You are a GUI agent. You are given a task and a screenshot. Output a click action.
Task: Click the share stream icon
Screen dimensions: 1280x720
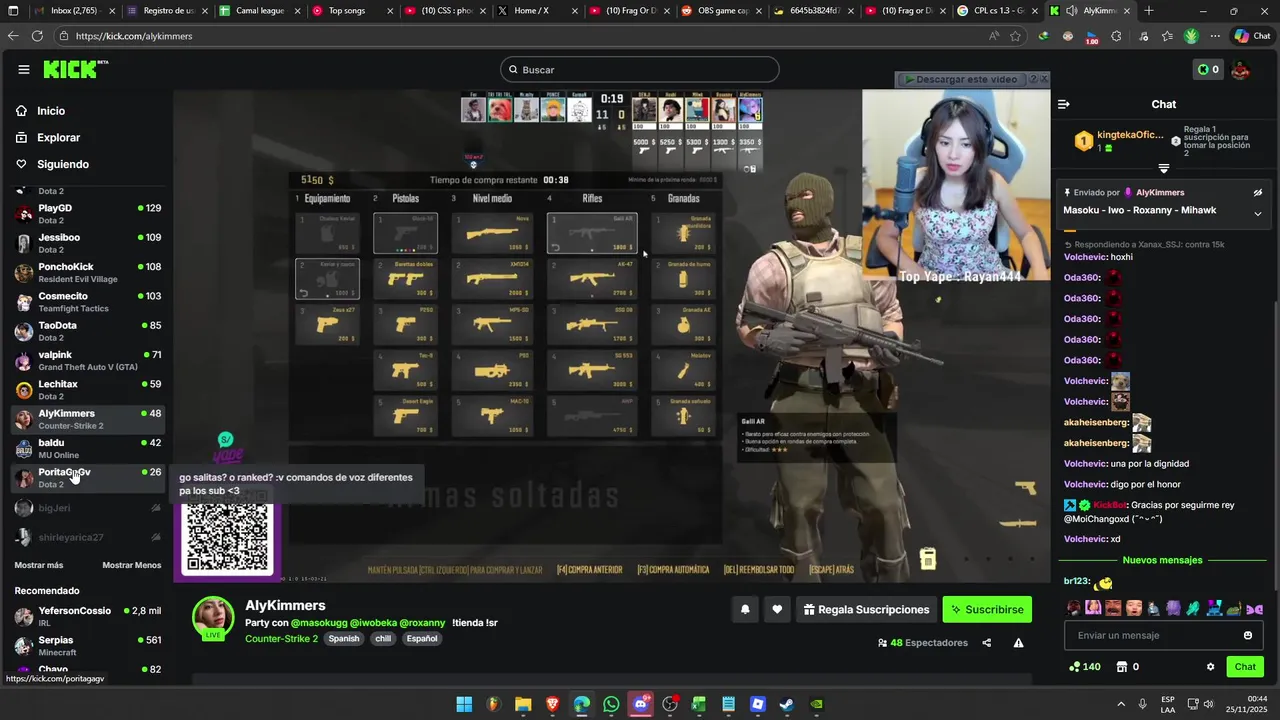click(987, 643)
